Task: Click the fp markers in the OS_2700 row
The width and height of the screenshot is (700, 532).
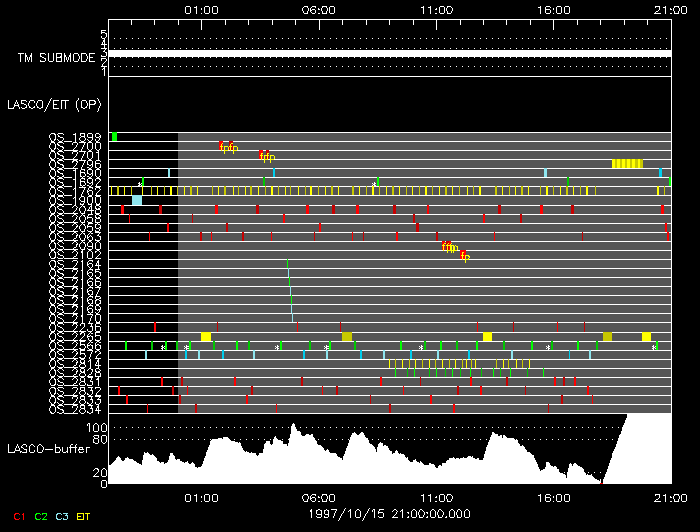Action: tap(229, 147)
